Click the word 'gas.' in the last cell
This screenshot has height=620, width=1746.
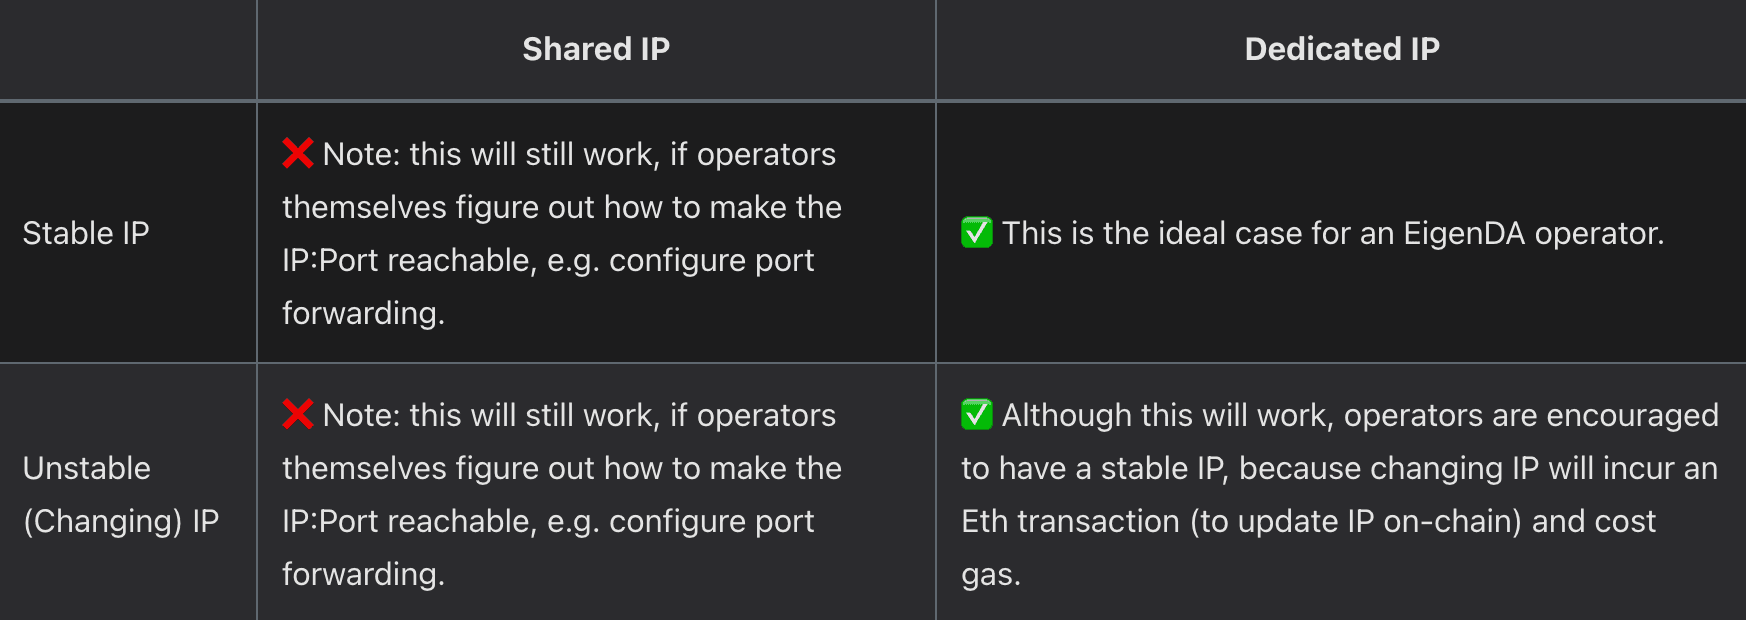(991, 574)
